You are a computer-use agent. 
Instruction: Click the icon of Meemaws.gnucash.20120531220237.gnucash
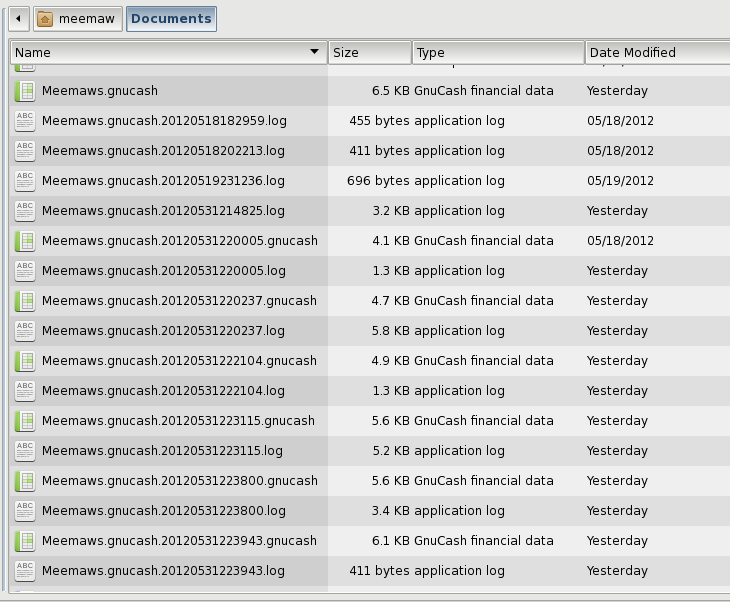tap(25, 301)
